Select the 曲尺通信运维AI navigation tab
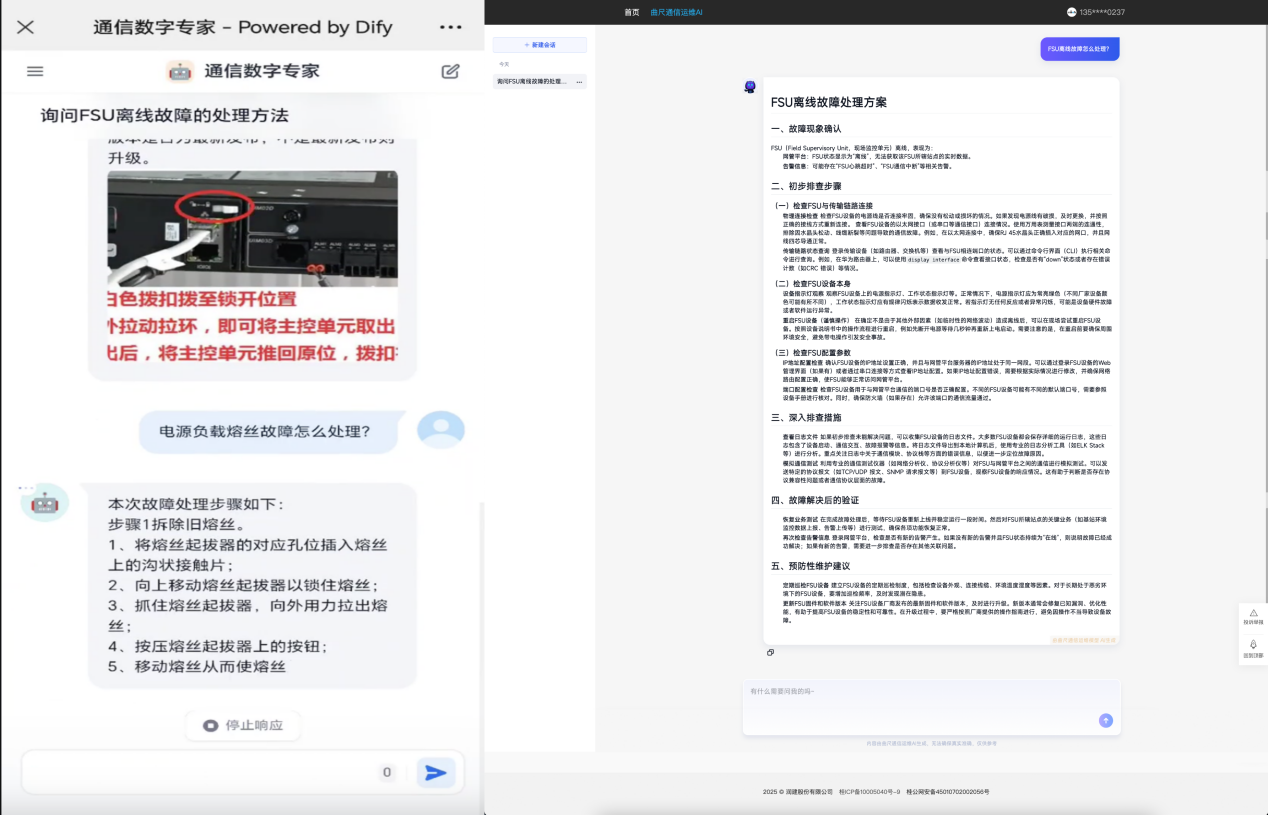This screenshot has height=815, width=1268. coord(676,12)
